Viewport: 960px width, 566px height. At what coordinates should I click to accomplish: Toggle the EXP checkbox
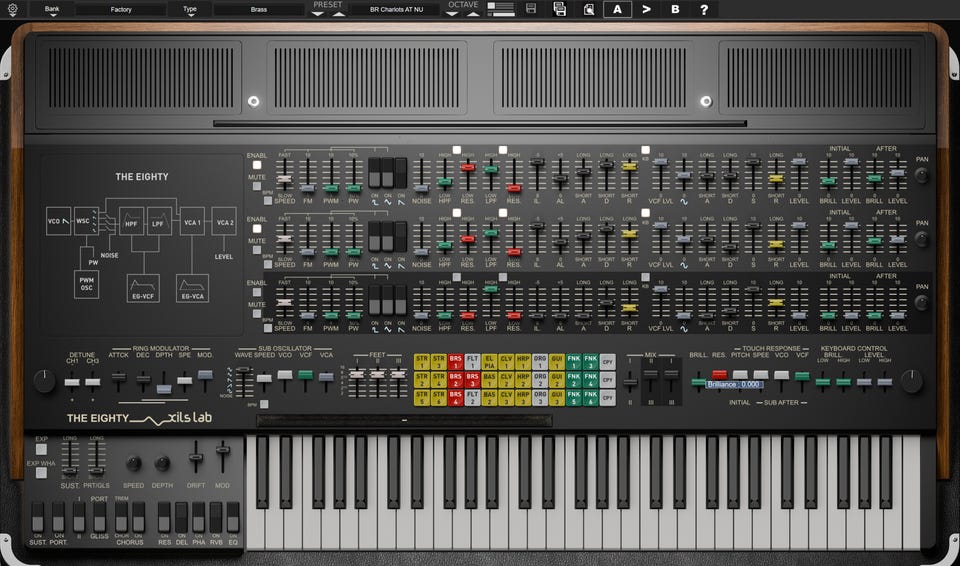tap(41, 450)
